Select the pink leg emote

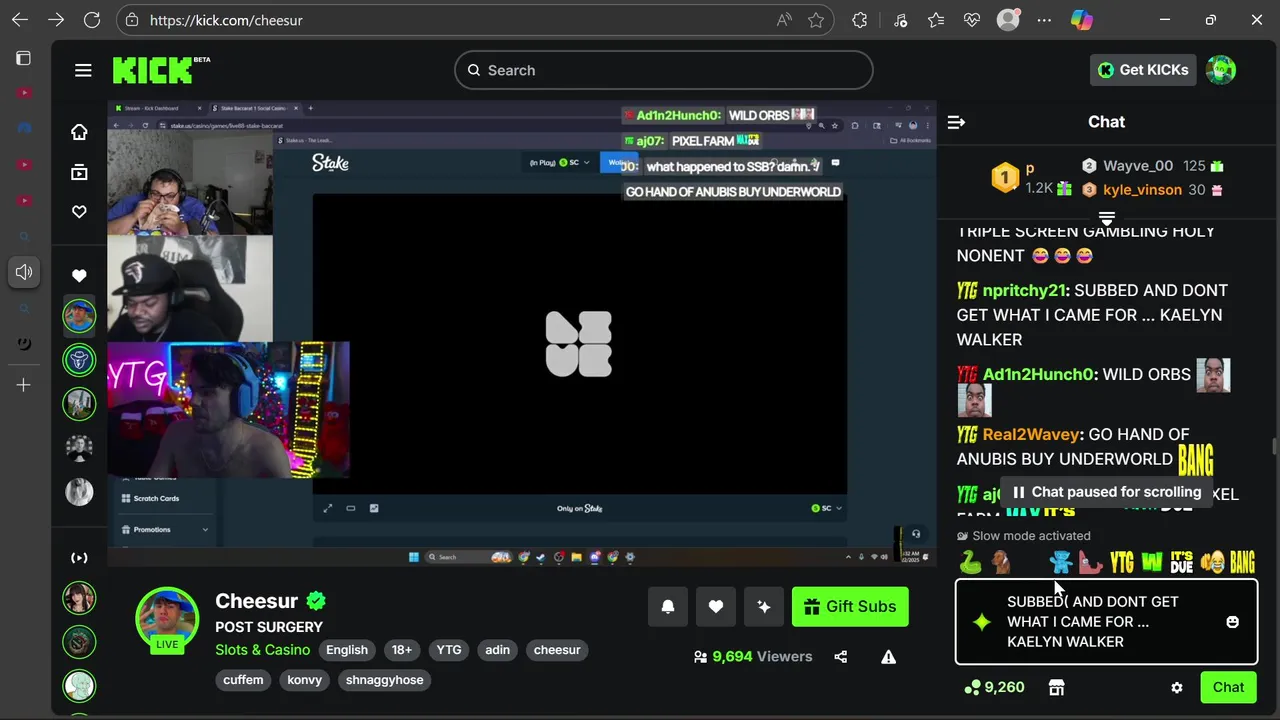point(1091,563)
